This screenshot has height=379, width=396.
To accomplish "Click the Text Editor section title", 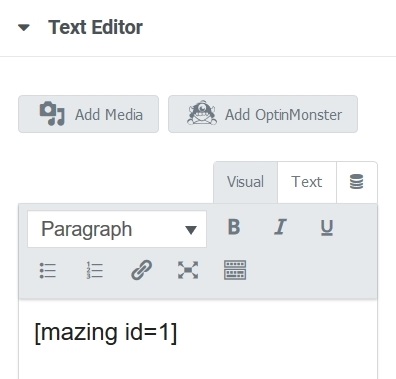I will [x=95, y=27].
